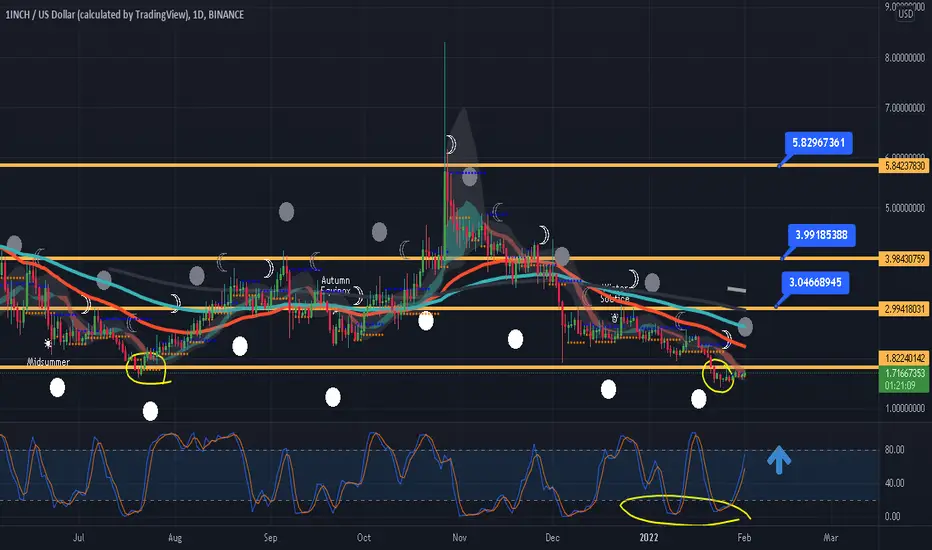The width and height of the screenshot is (932, 550).
Task: Click the sun icon above Midsummer
Action: click(x=48, y=343)
